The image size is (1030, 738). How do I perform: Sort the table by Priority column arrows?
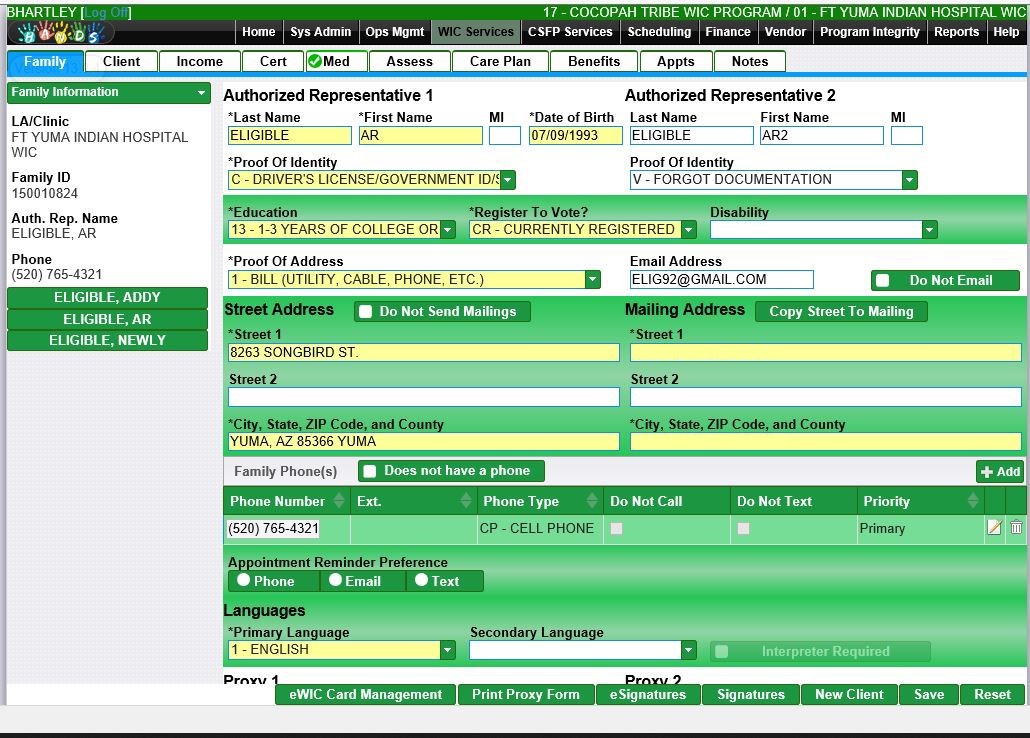coord(972,501)
